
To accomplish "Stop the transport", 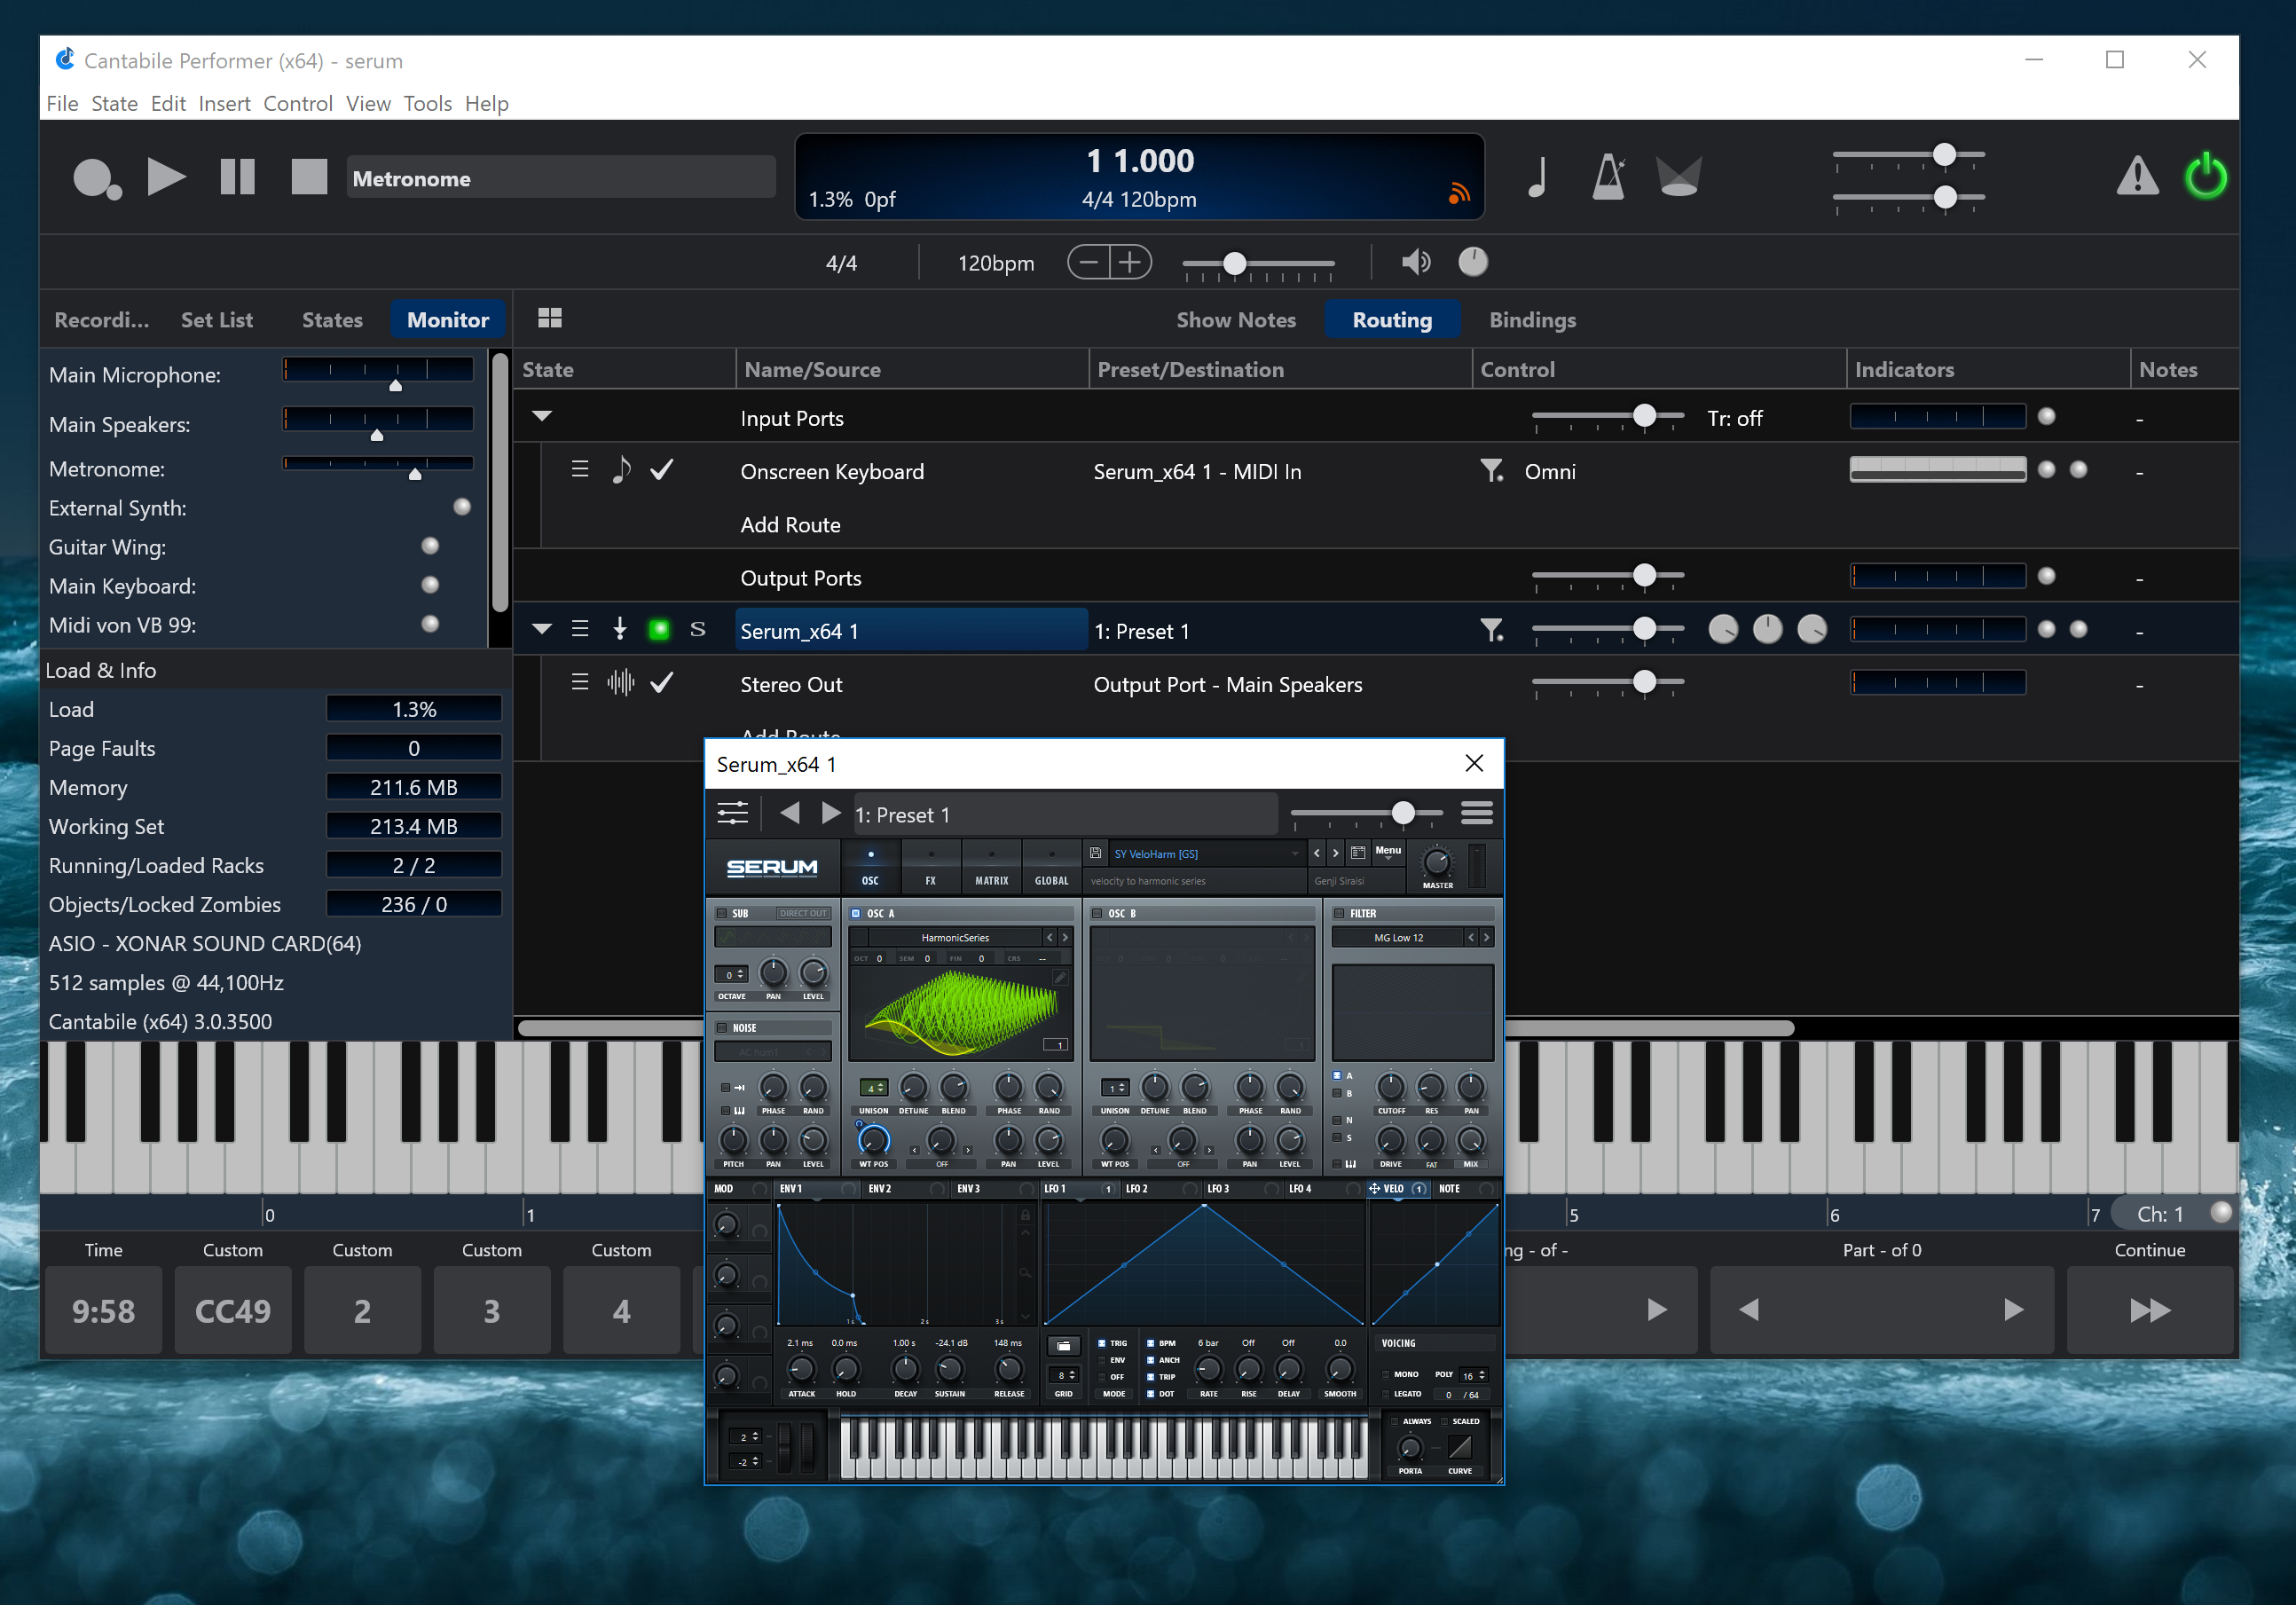I will point(309,177).
